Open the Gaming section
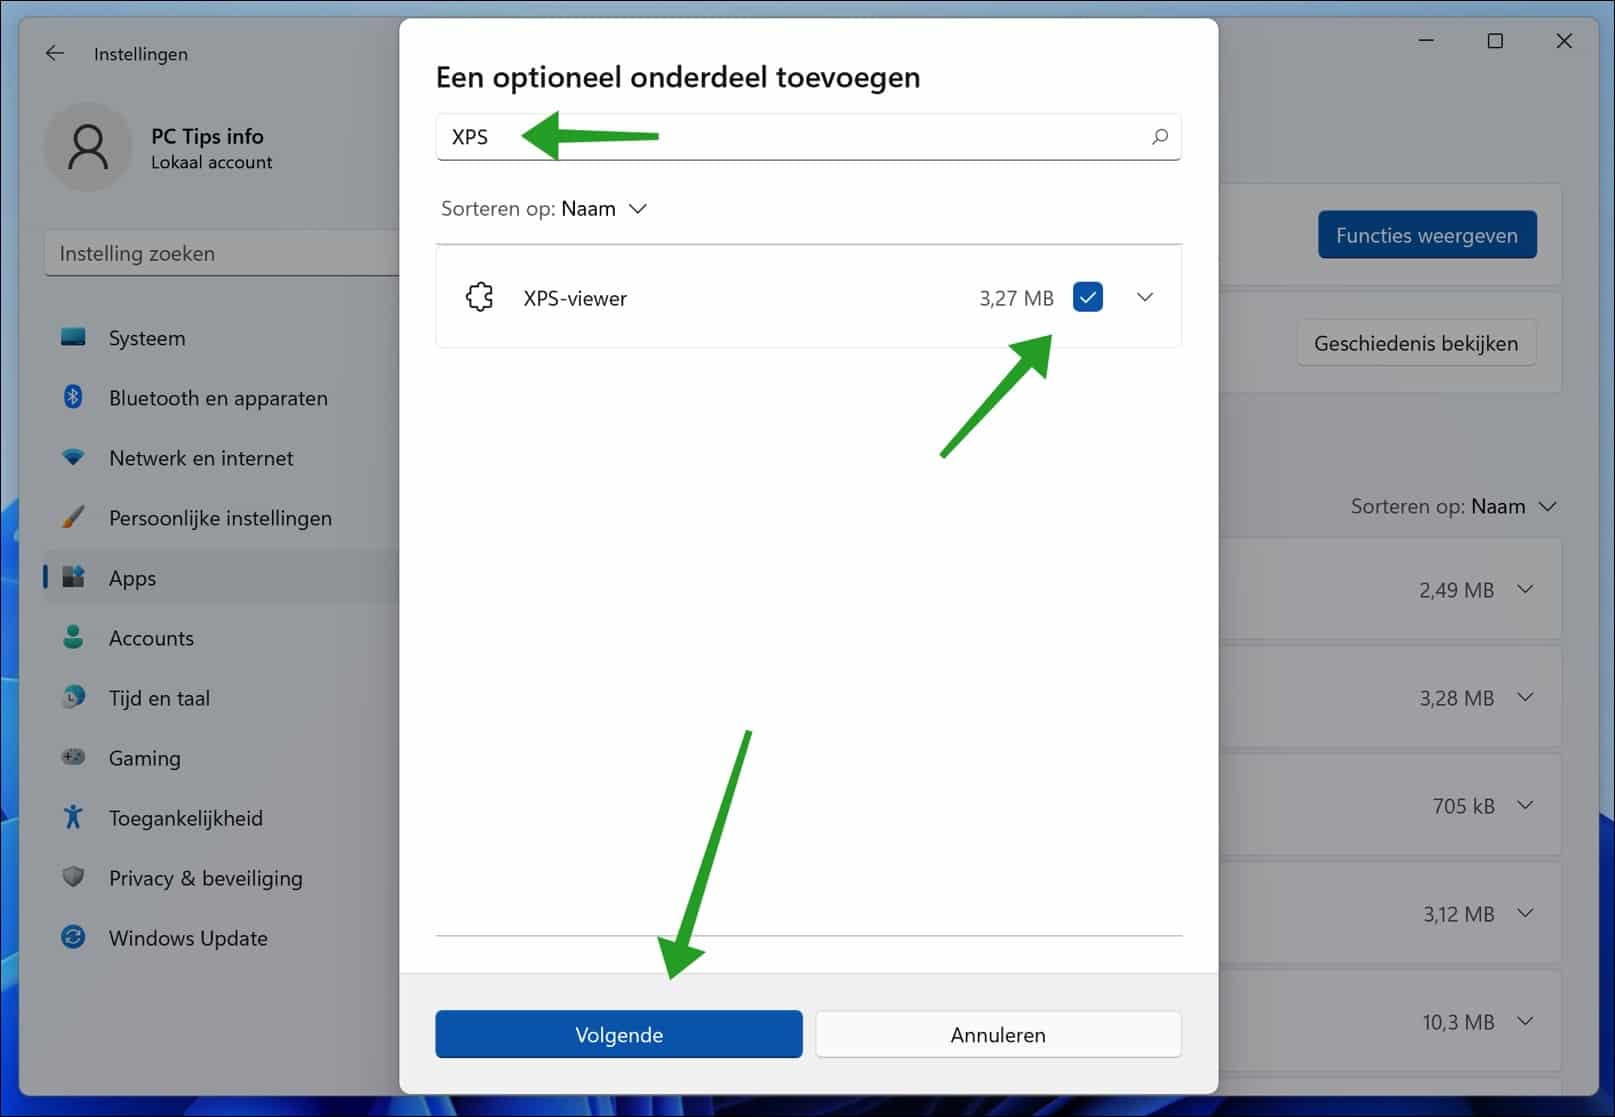This screenshot has width=1615, height=1117. click(144, 757)
